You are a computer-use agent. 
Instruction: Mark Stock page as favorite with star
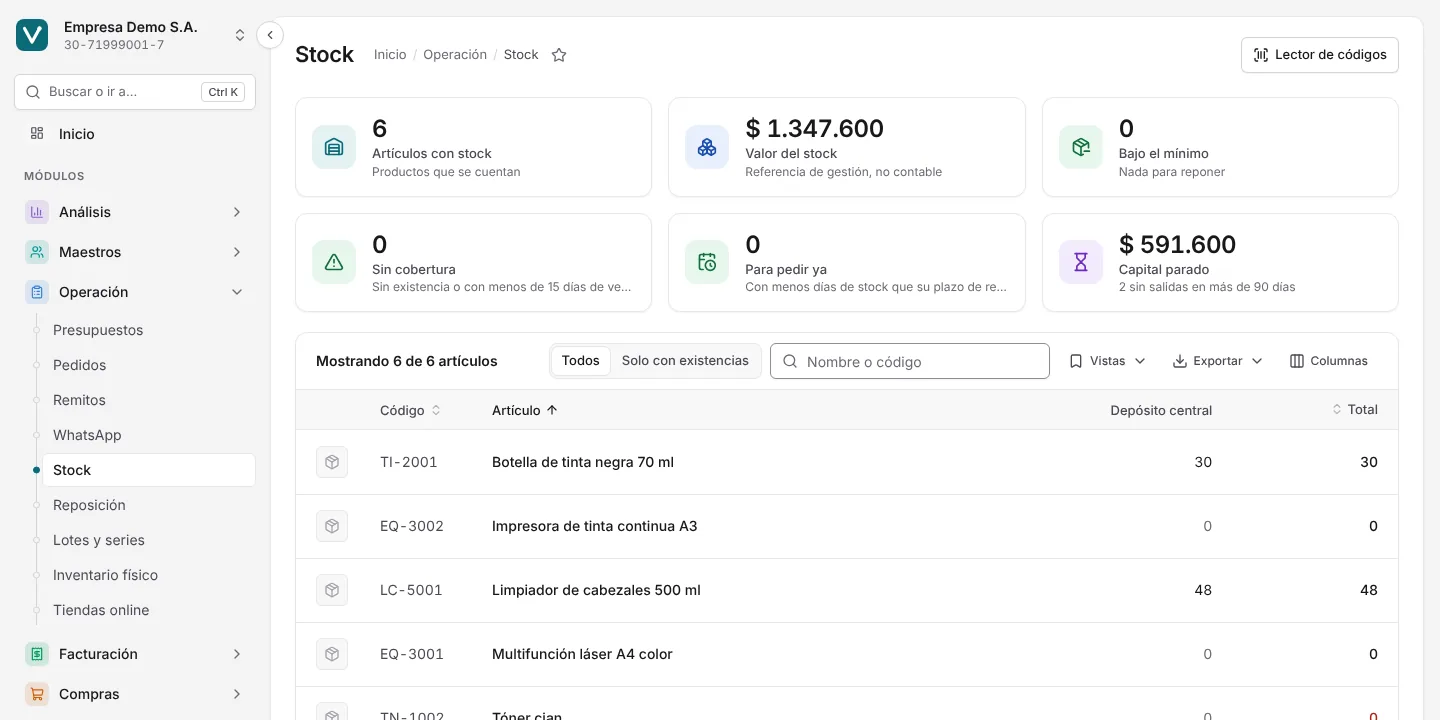tap(559, 55)
